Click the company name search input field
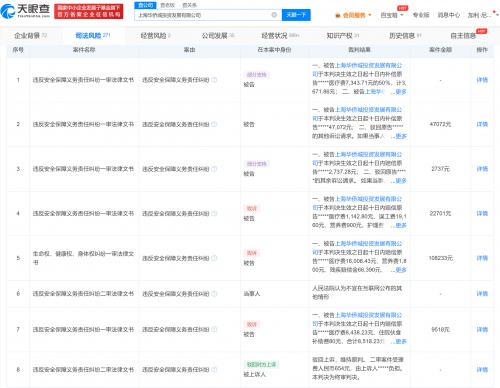The width and height of the screenshot is (500, 388). tap(204, 15)
